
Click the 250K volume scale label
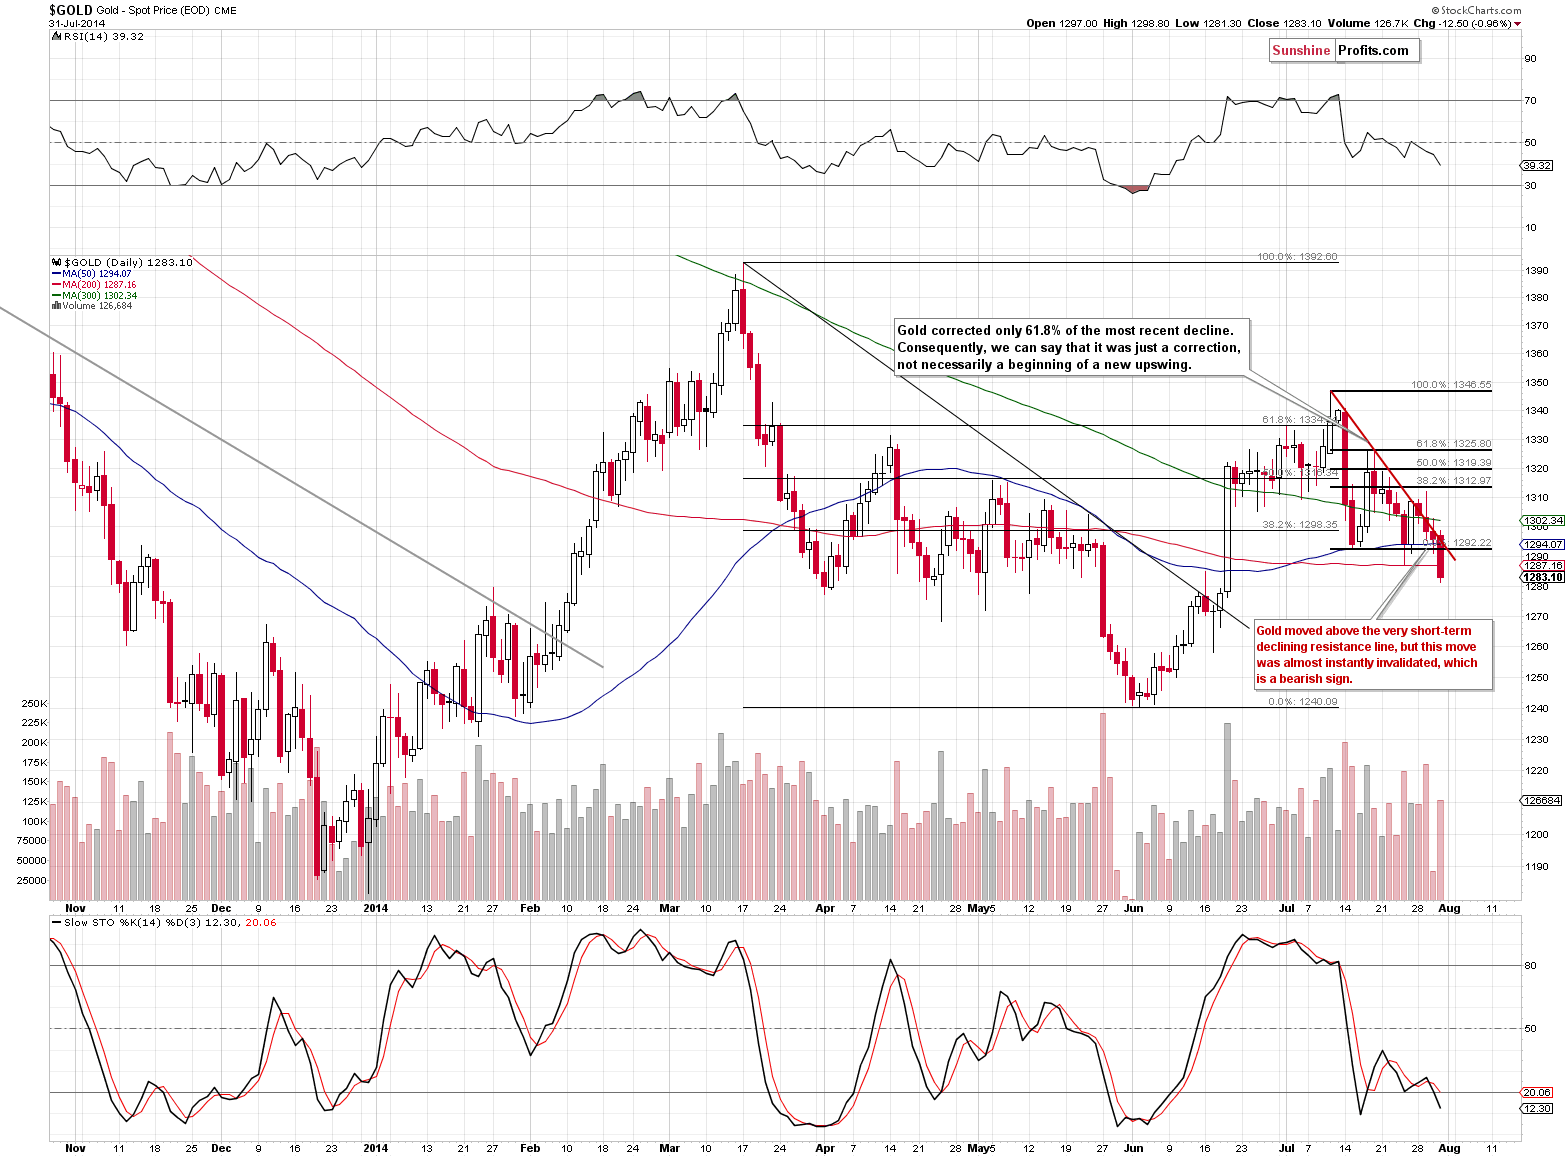pos(34,703)
